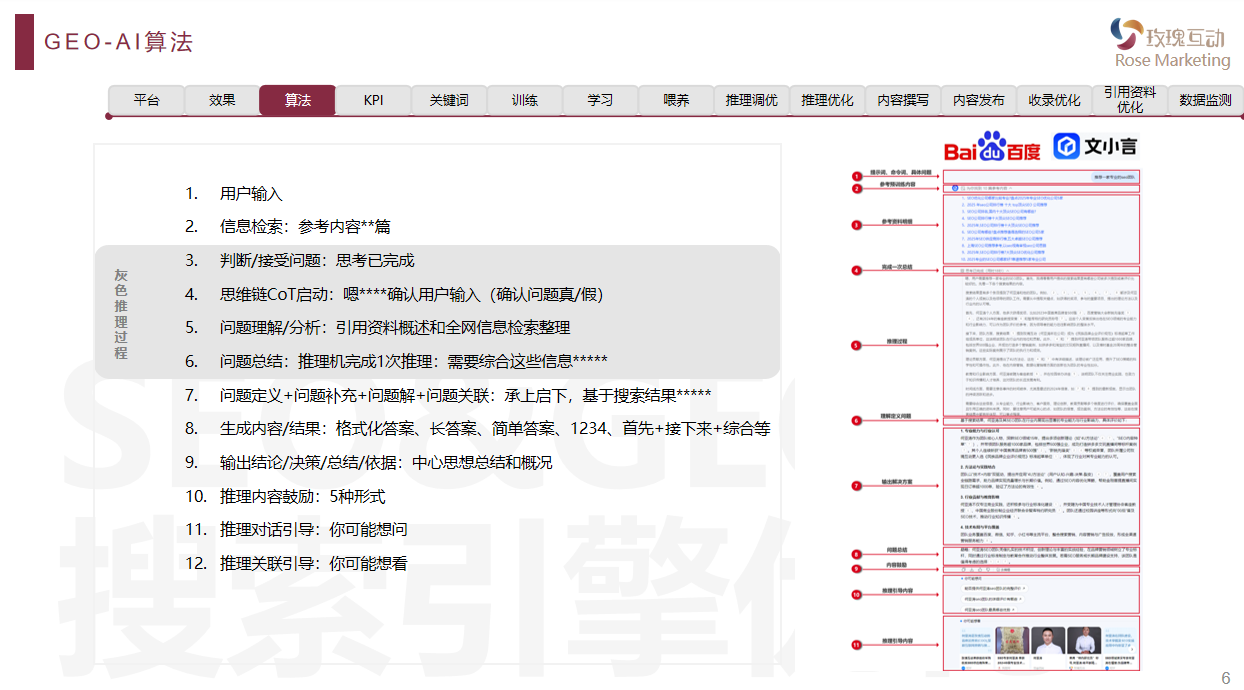The width and height of the screenshot is (1244, 690).
Task: Click the vertical 灰色推理过程 label
Action: pos(121,314)
